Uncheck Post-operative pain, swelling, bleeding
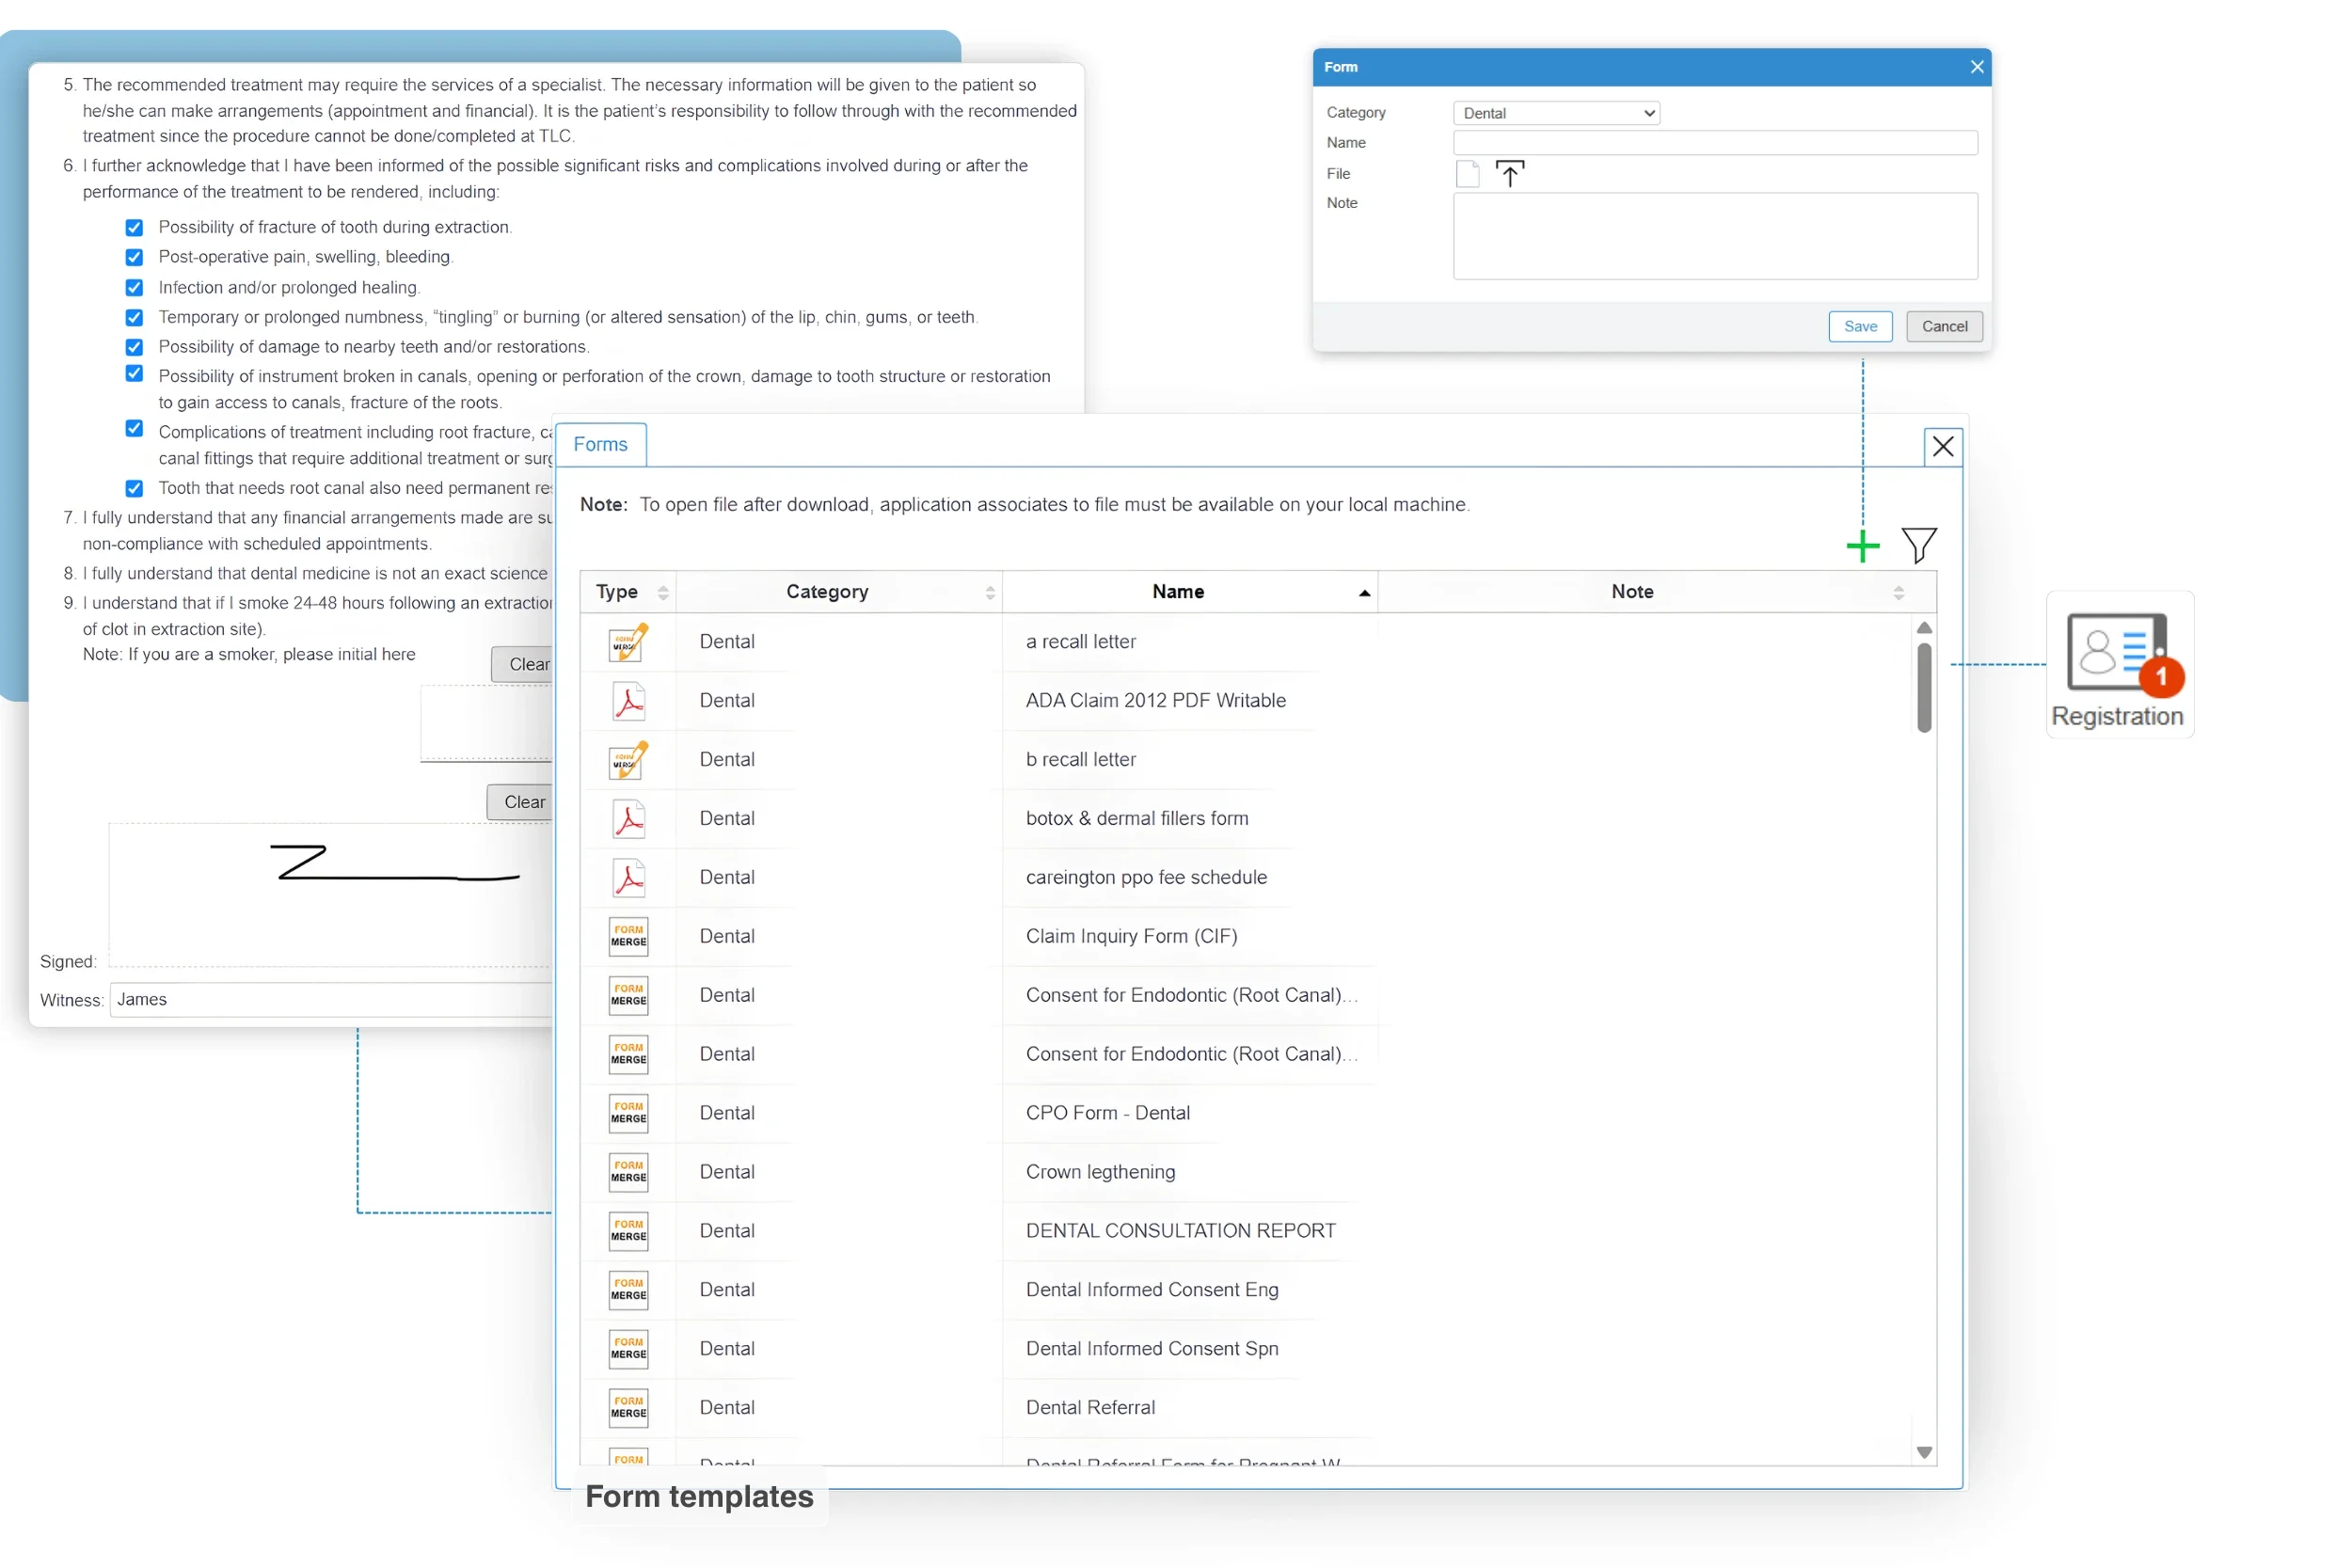 (134, 257)
